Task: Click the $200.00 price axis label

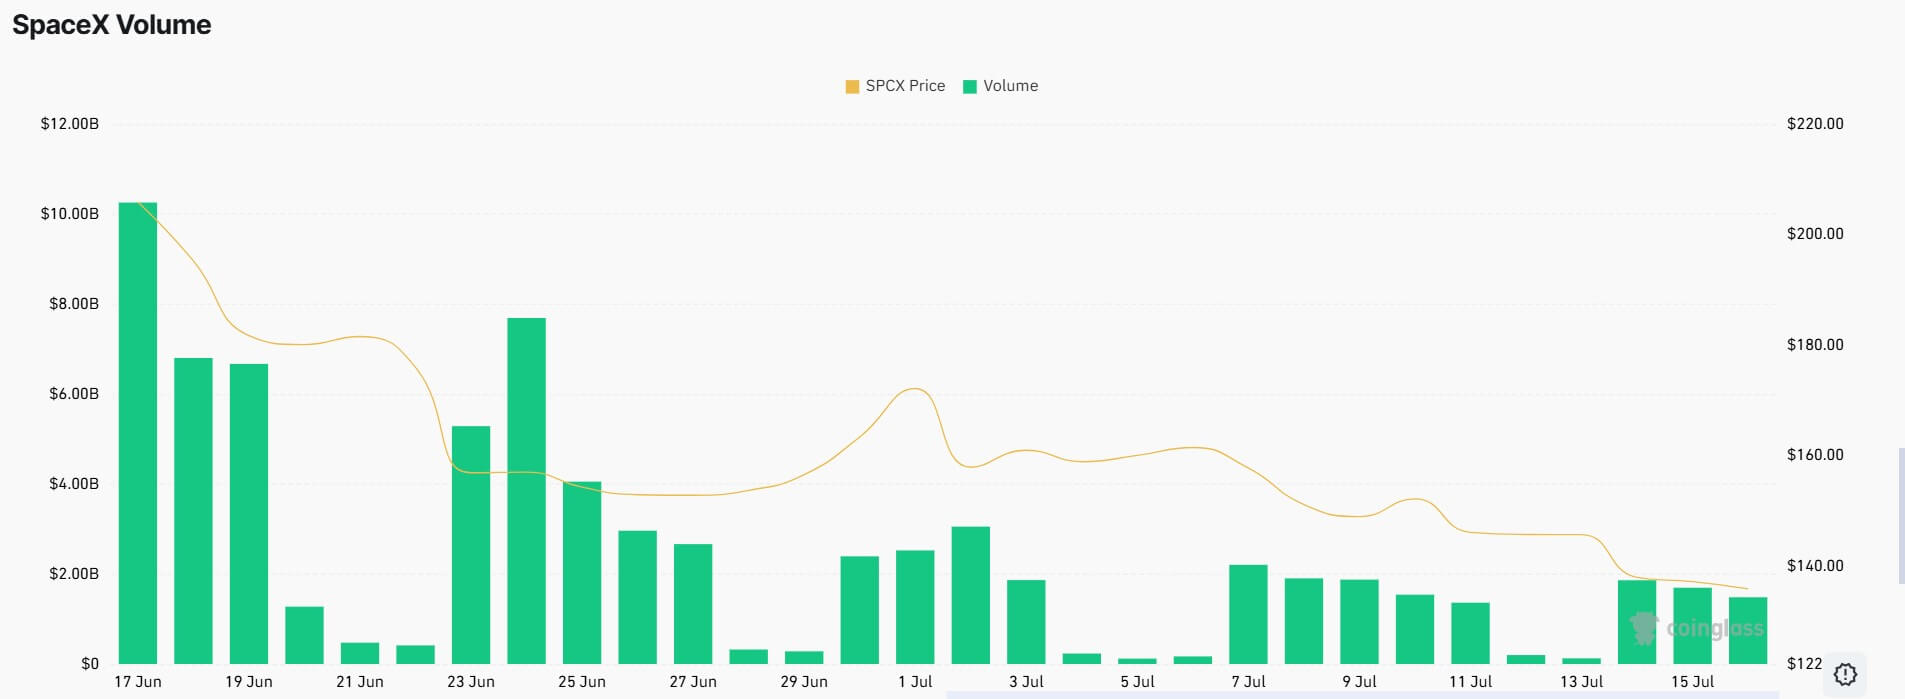Action: pos(1815,234)
